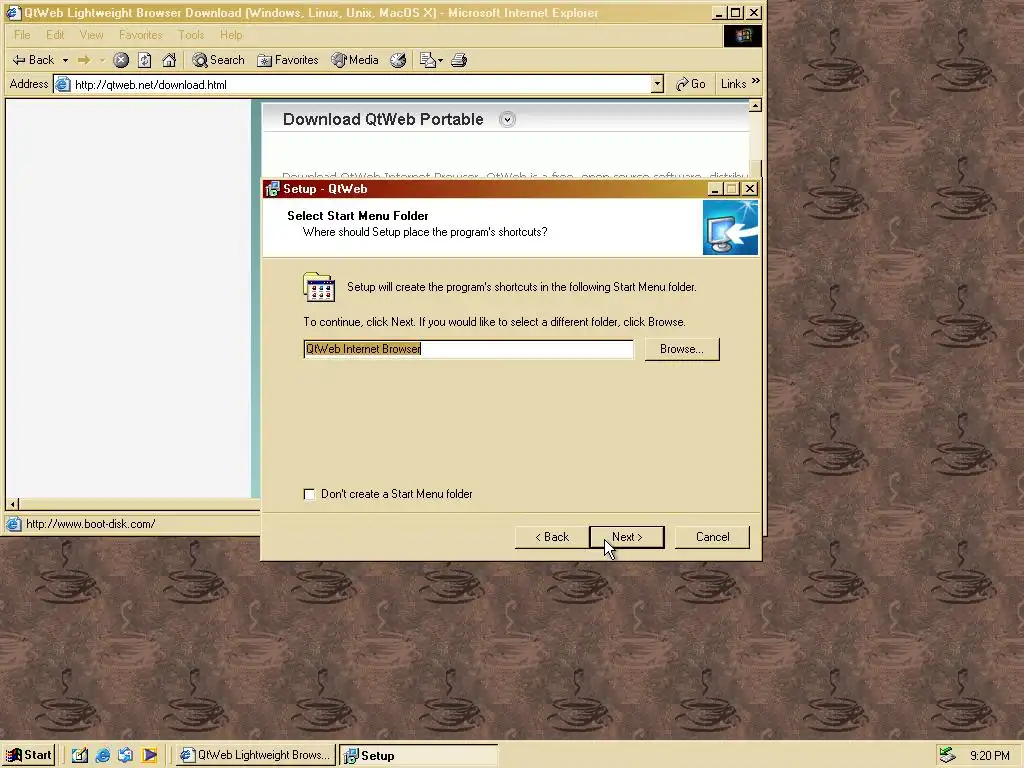This screenshot has width=1024, height=768.
Task: Click the system tray network icon
Action: coord(947,755)
